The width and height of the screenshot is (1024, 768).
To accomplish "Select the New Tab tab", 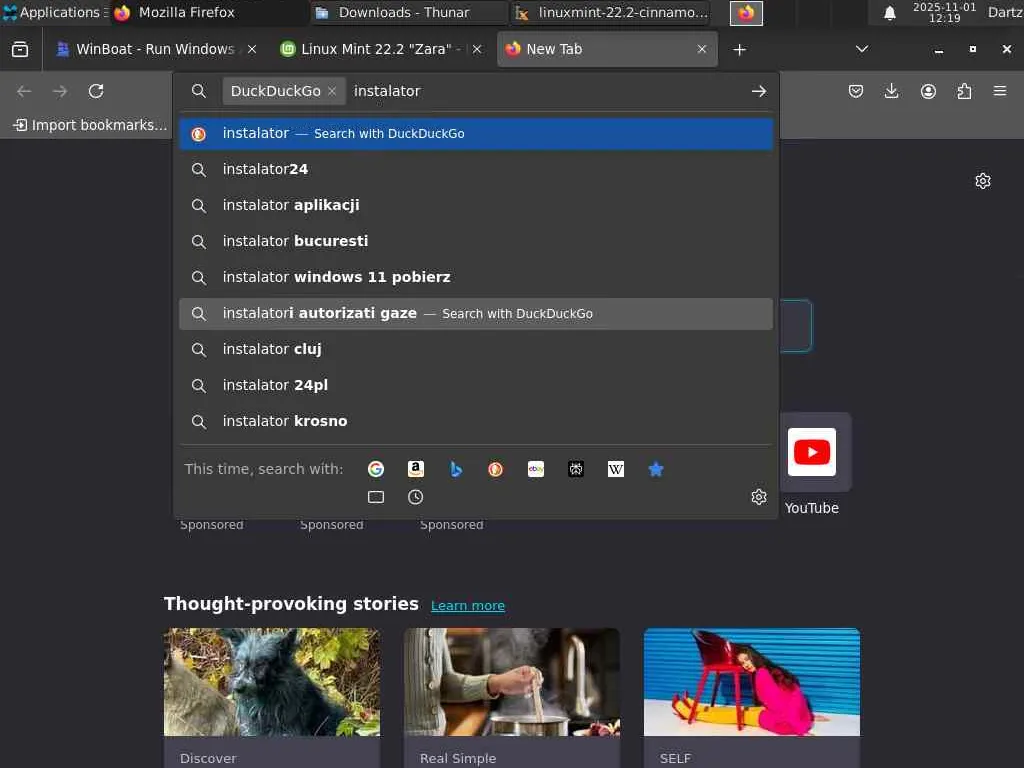I will [x=607, y=49].
